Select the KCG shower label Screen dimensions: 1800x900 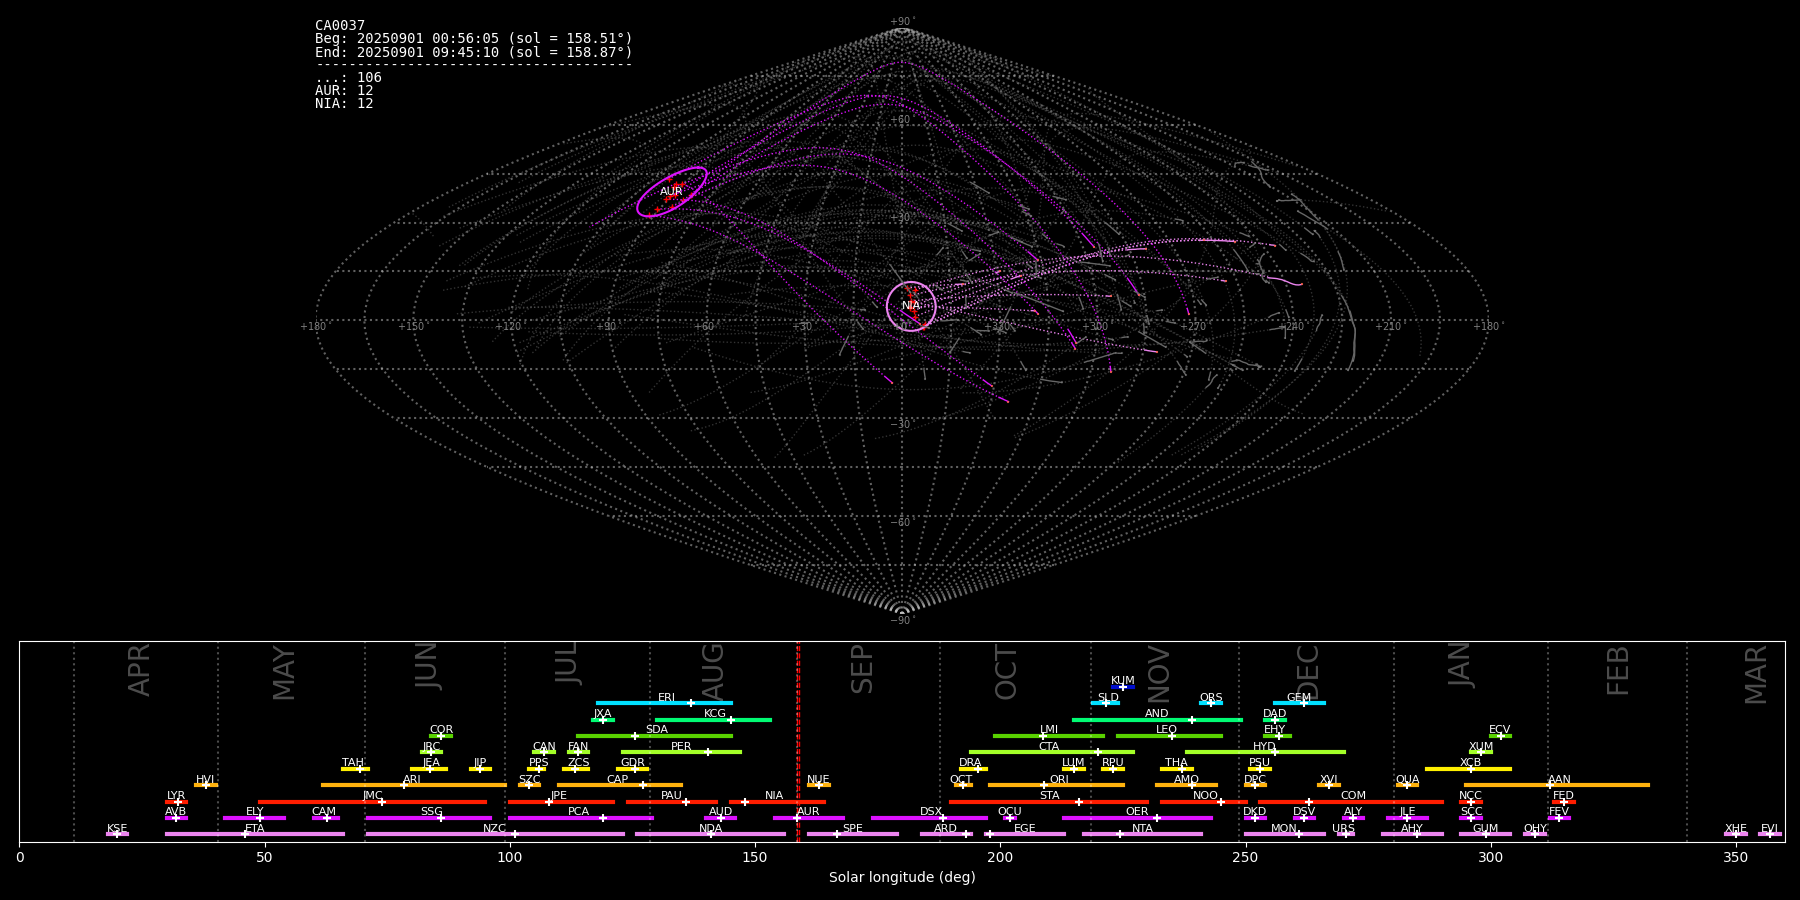(715, 714)
